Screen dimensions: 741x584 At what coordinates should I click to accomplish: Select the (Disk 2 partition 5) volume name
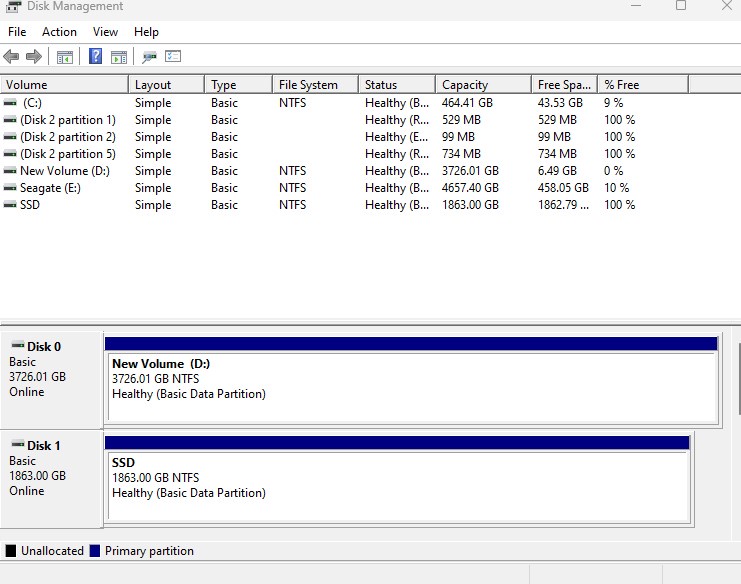click(x=68, y=154)
